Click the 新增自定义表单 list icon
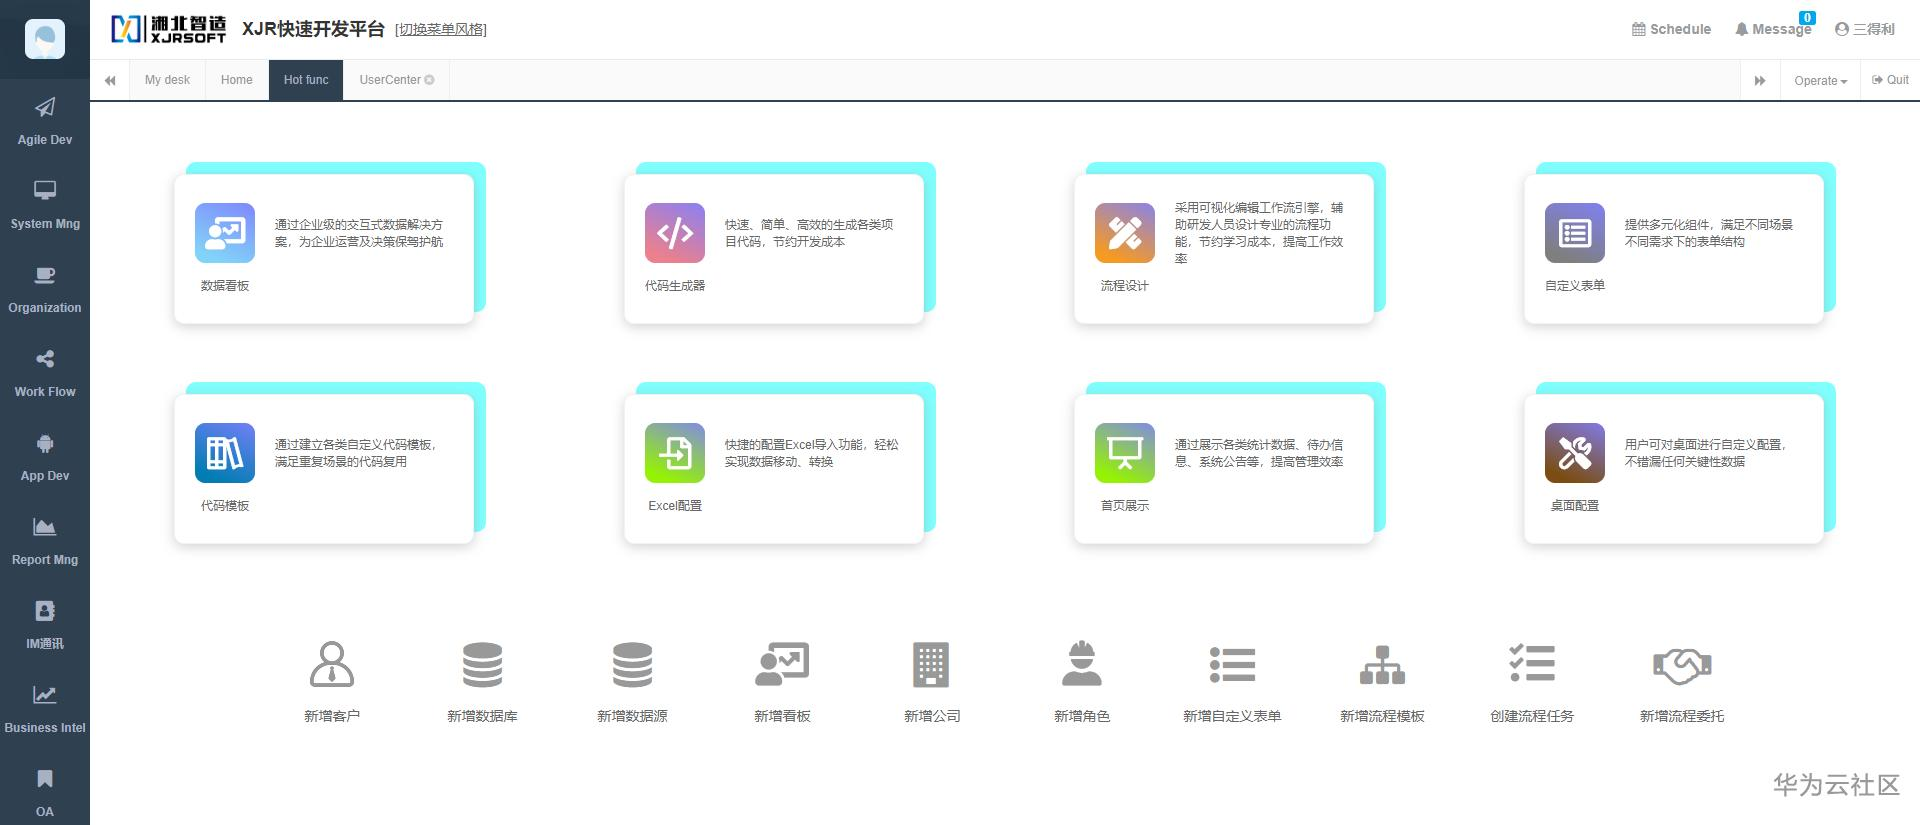The image size is (1920, 825). pos(1232,665)
